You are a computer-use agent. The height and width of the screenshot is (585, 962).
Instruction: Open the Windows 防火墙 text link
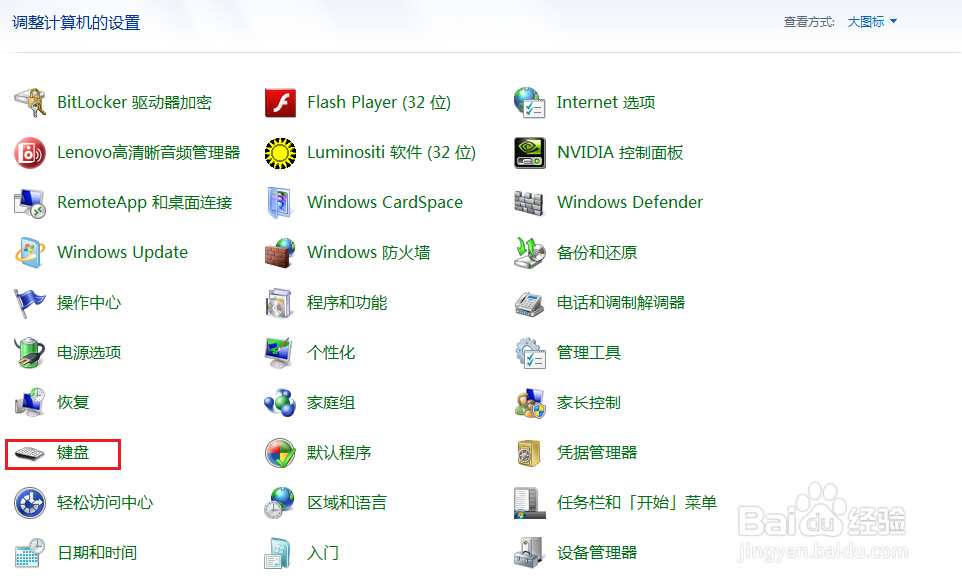[368, 253]
